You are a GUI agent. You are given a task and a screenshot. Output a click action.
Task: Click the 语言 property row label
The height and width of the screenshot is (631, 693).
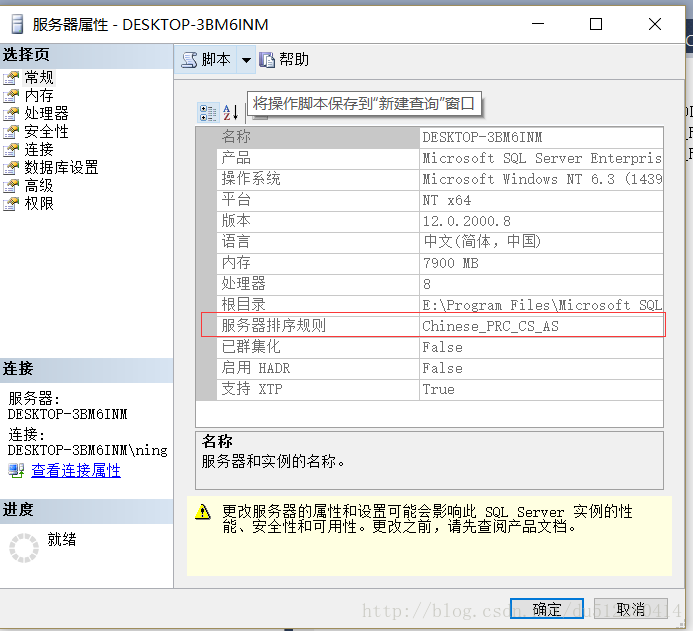[x=236, y=242]
